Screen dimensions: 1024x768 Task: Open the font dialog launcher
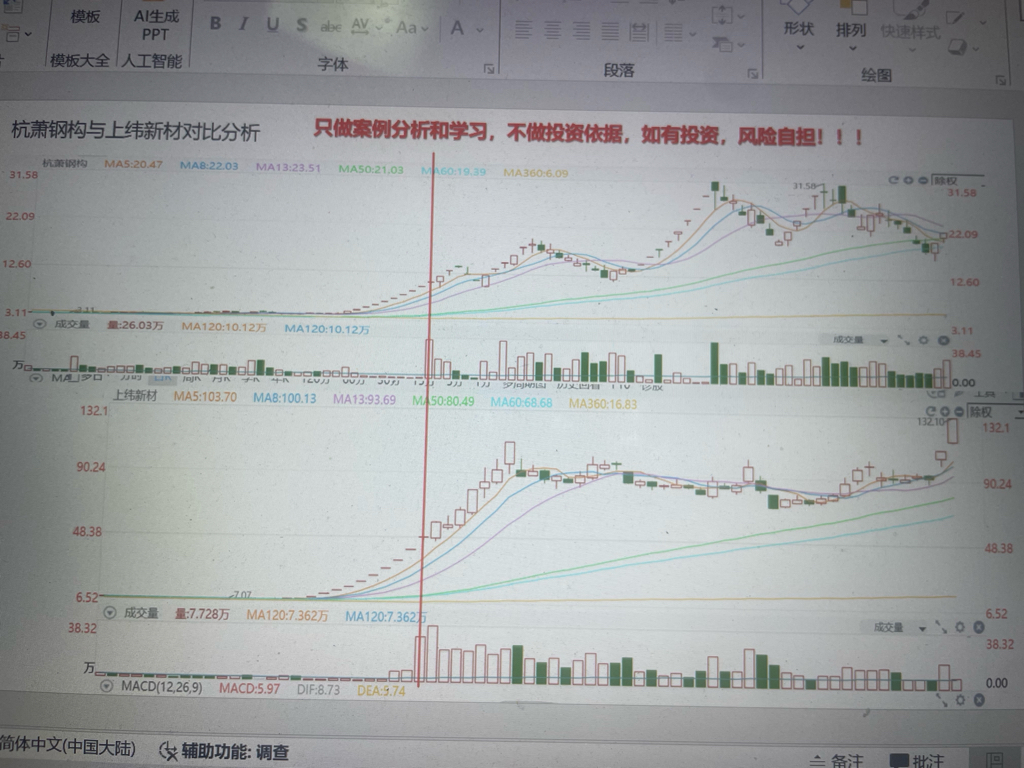tap(489, 69)
